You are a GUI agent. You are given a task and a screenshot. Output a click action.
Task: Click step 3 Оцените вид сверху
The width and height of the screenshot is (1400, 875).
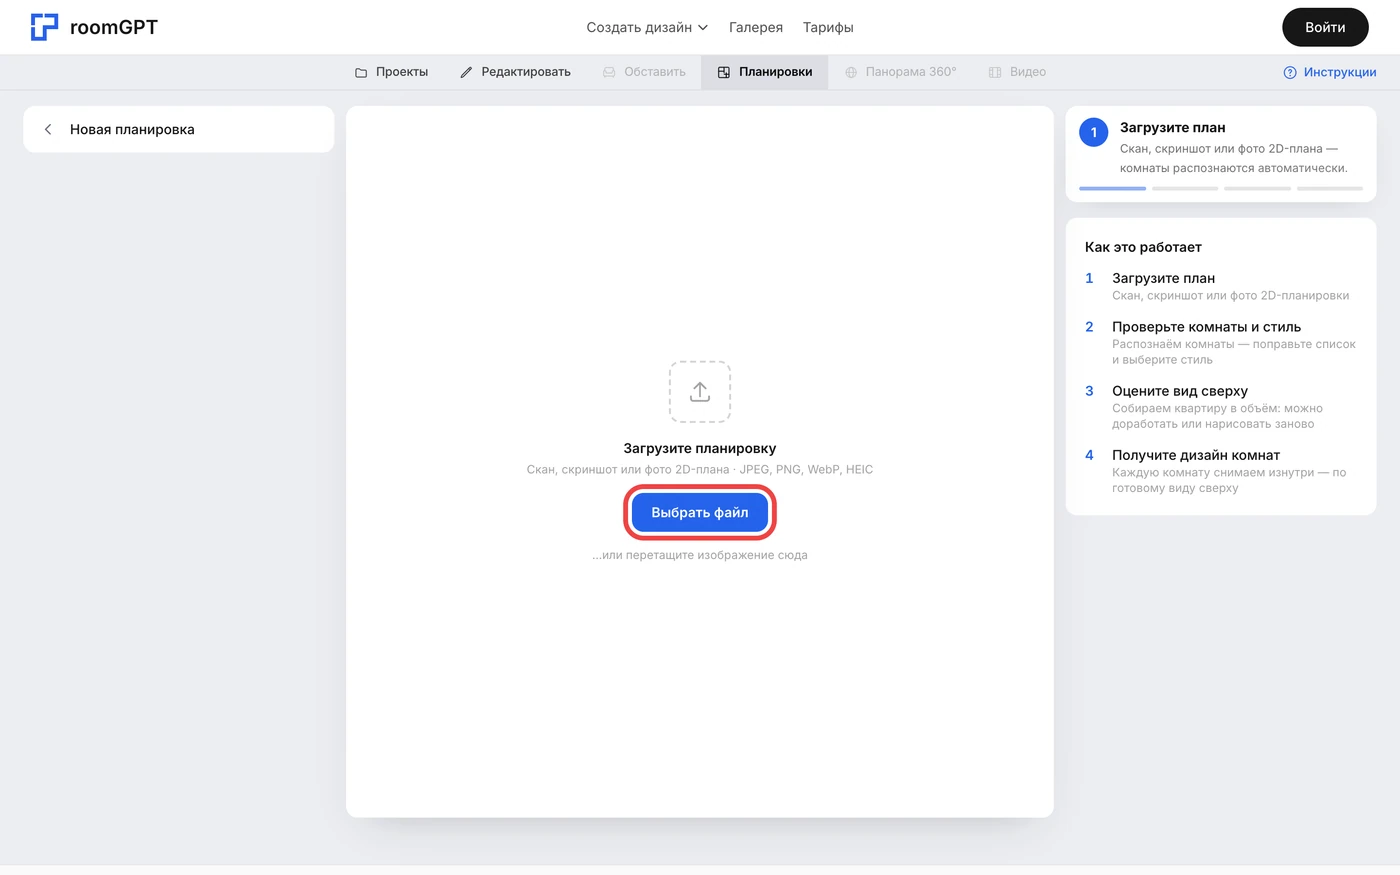(x=1221, y=407)
